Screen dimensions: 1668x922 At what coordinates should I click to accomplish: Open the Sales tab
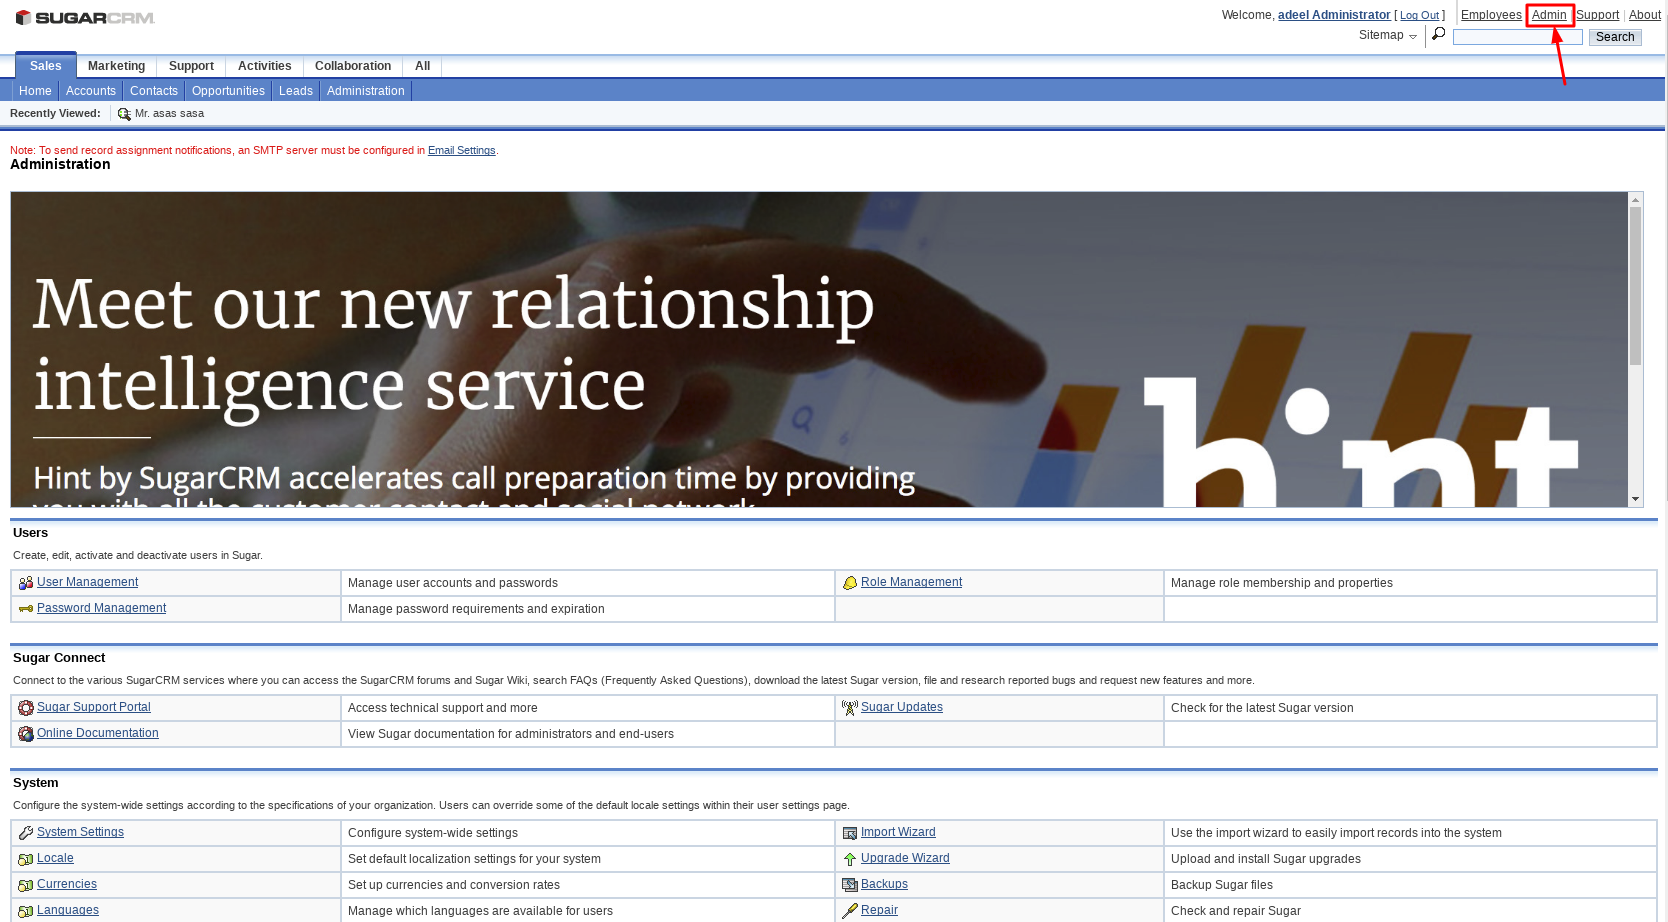[x=46, y=66]
